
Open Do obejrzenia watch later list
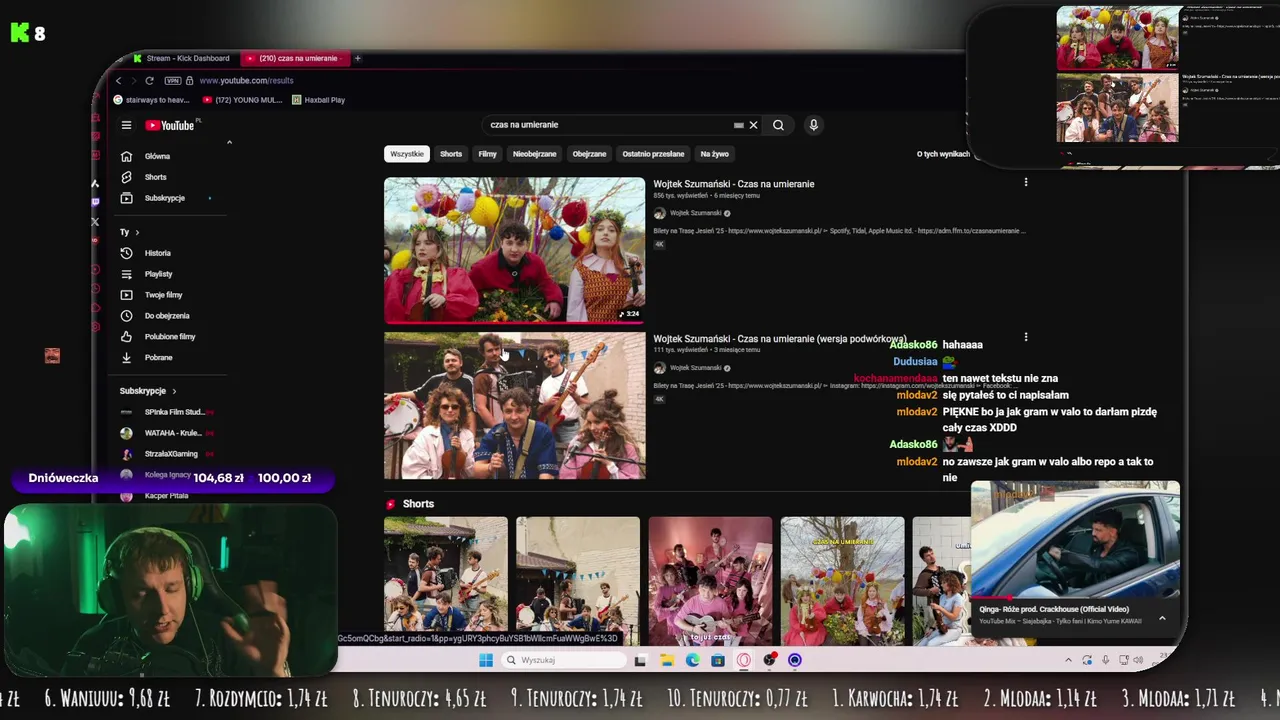pyautogui.click(x=166, y=316)
